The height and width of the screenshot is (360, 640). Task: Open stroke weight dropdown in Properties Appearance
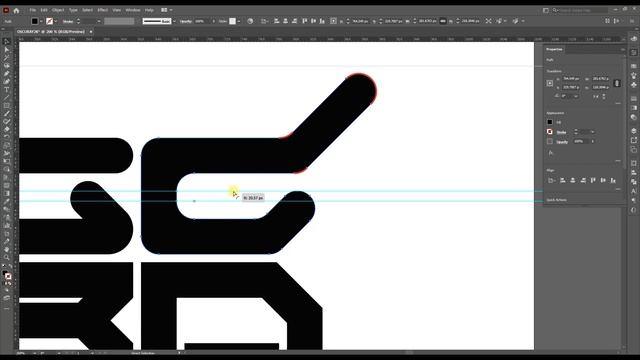(x=593, y=132)
